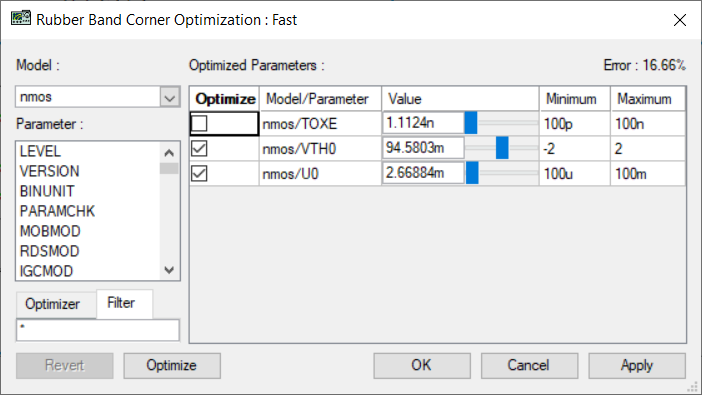The image size is (702, 395).
Task: Click the parameter list scroll-down arrow
Action: pos(169,270)
